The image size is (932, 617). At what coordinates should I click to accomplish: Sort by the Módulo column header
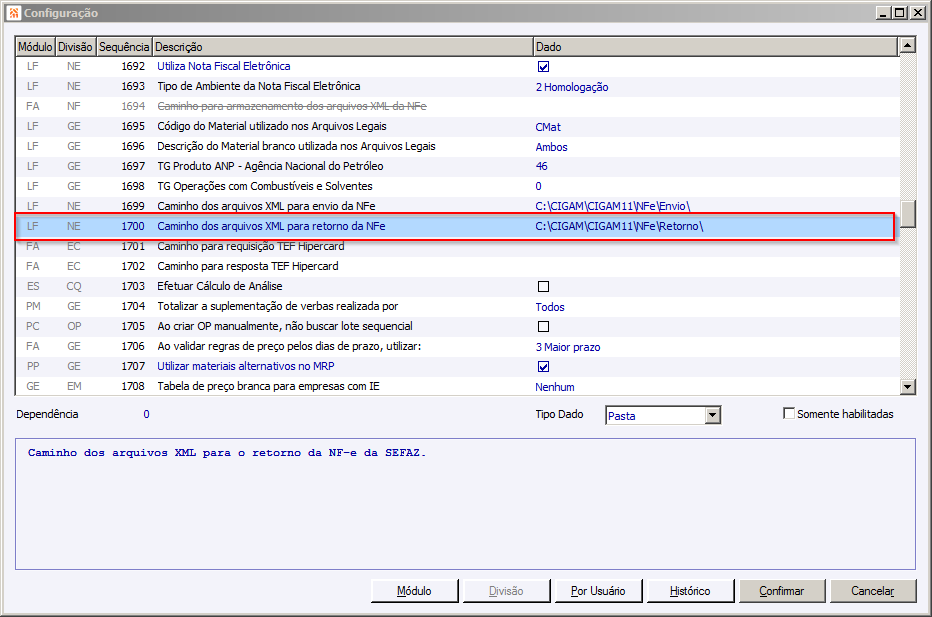point(35,46)
